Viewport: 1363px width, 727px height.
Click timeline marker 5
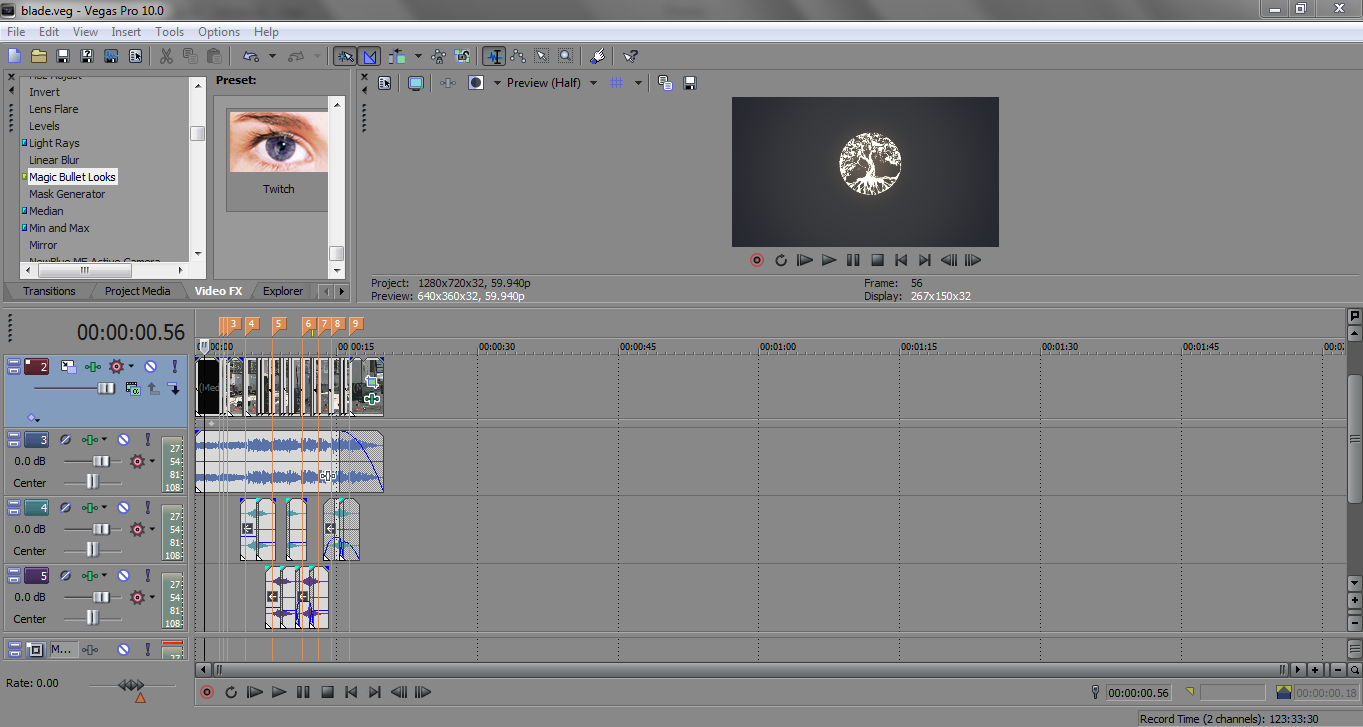pyautogui.click(x=279, y=324)
